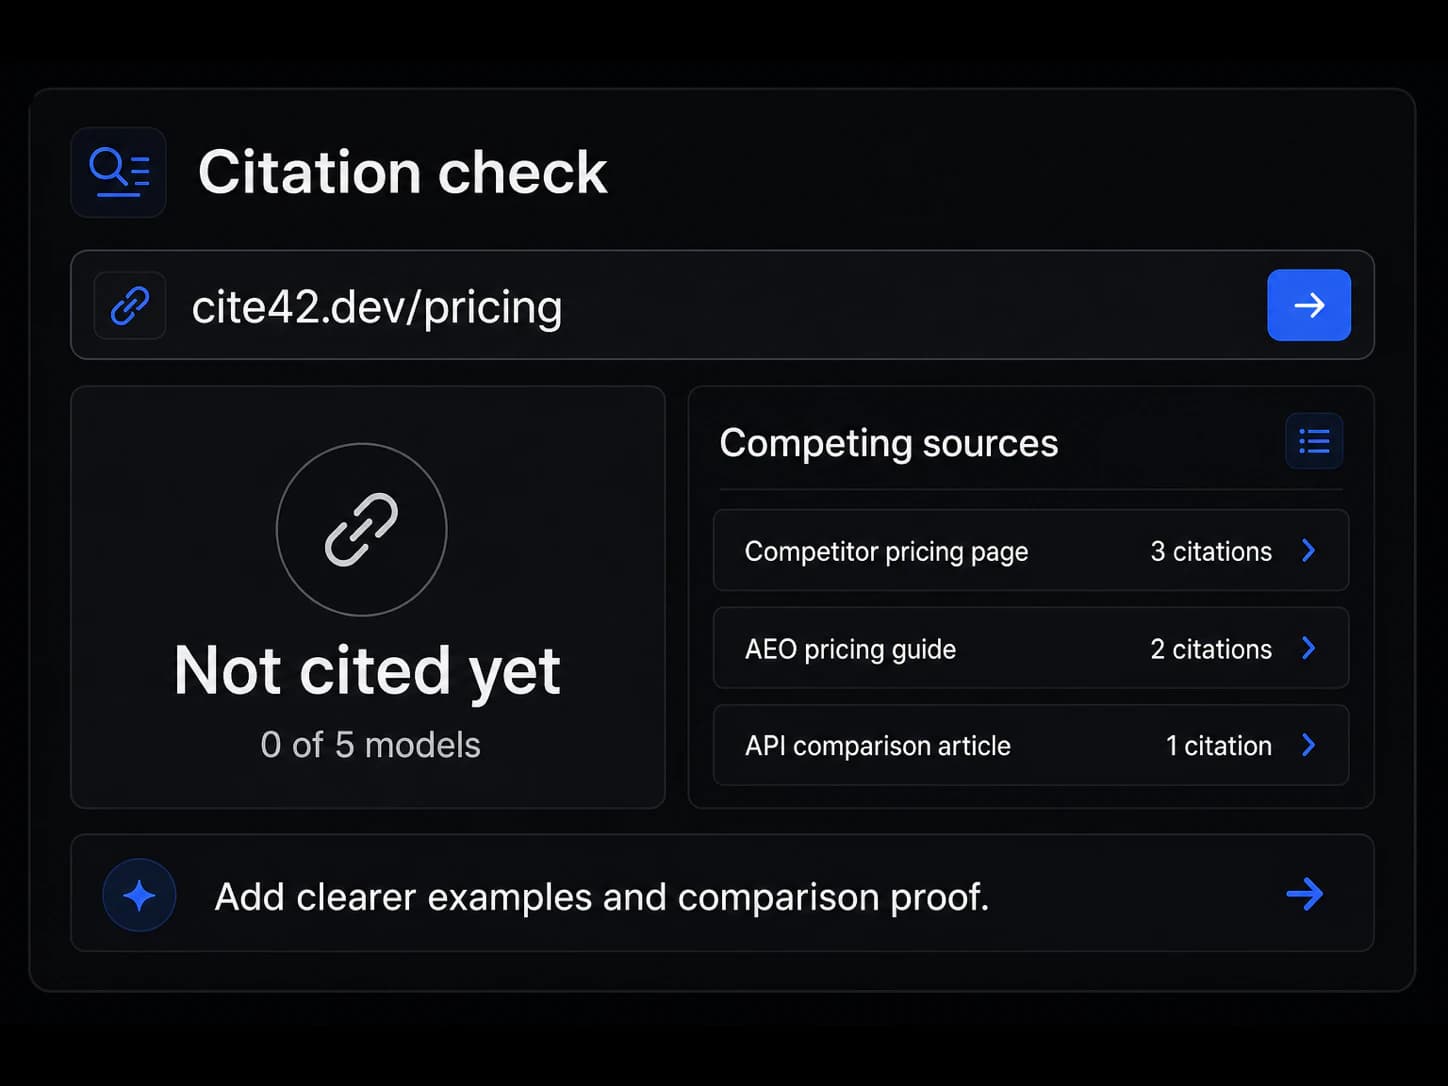Select the API comparison article label

click(x=878, y=747)
